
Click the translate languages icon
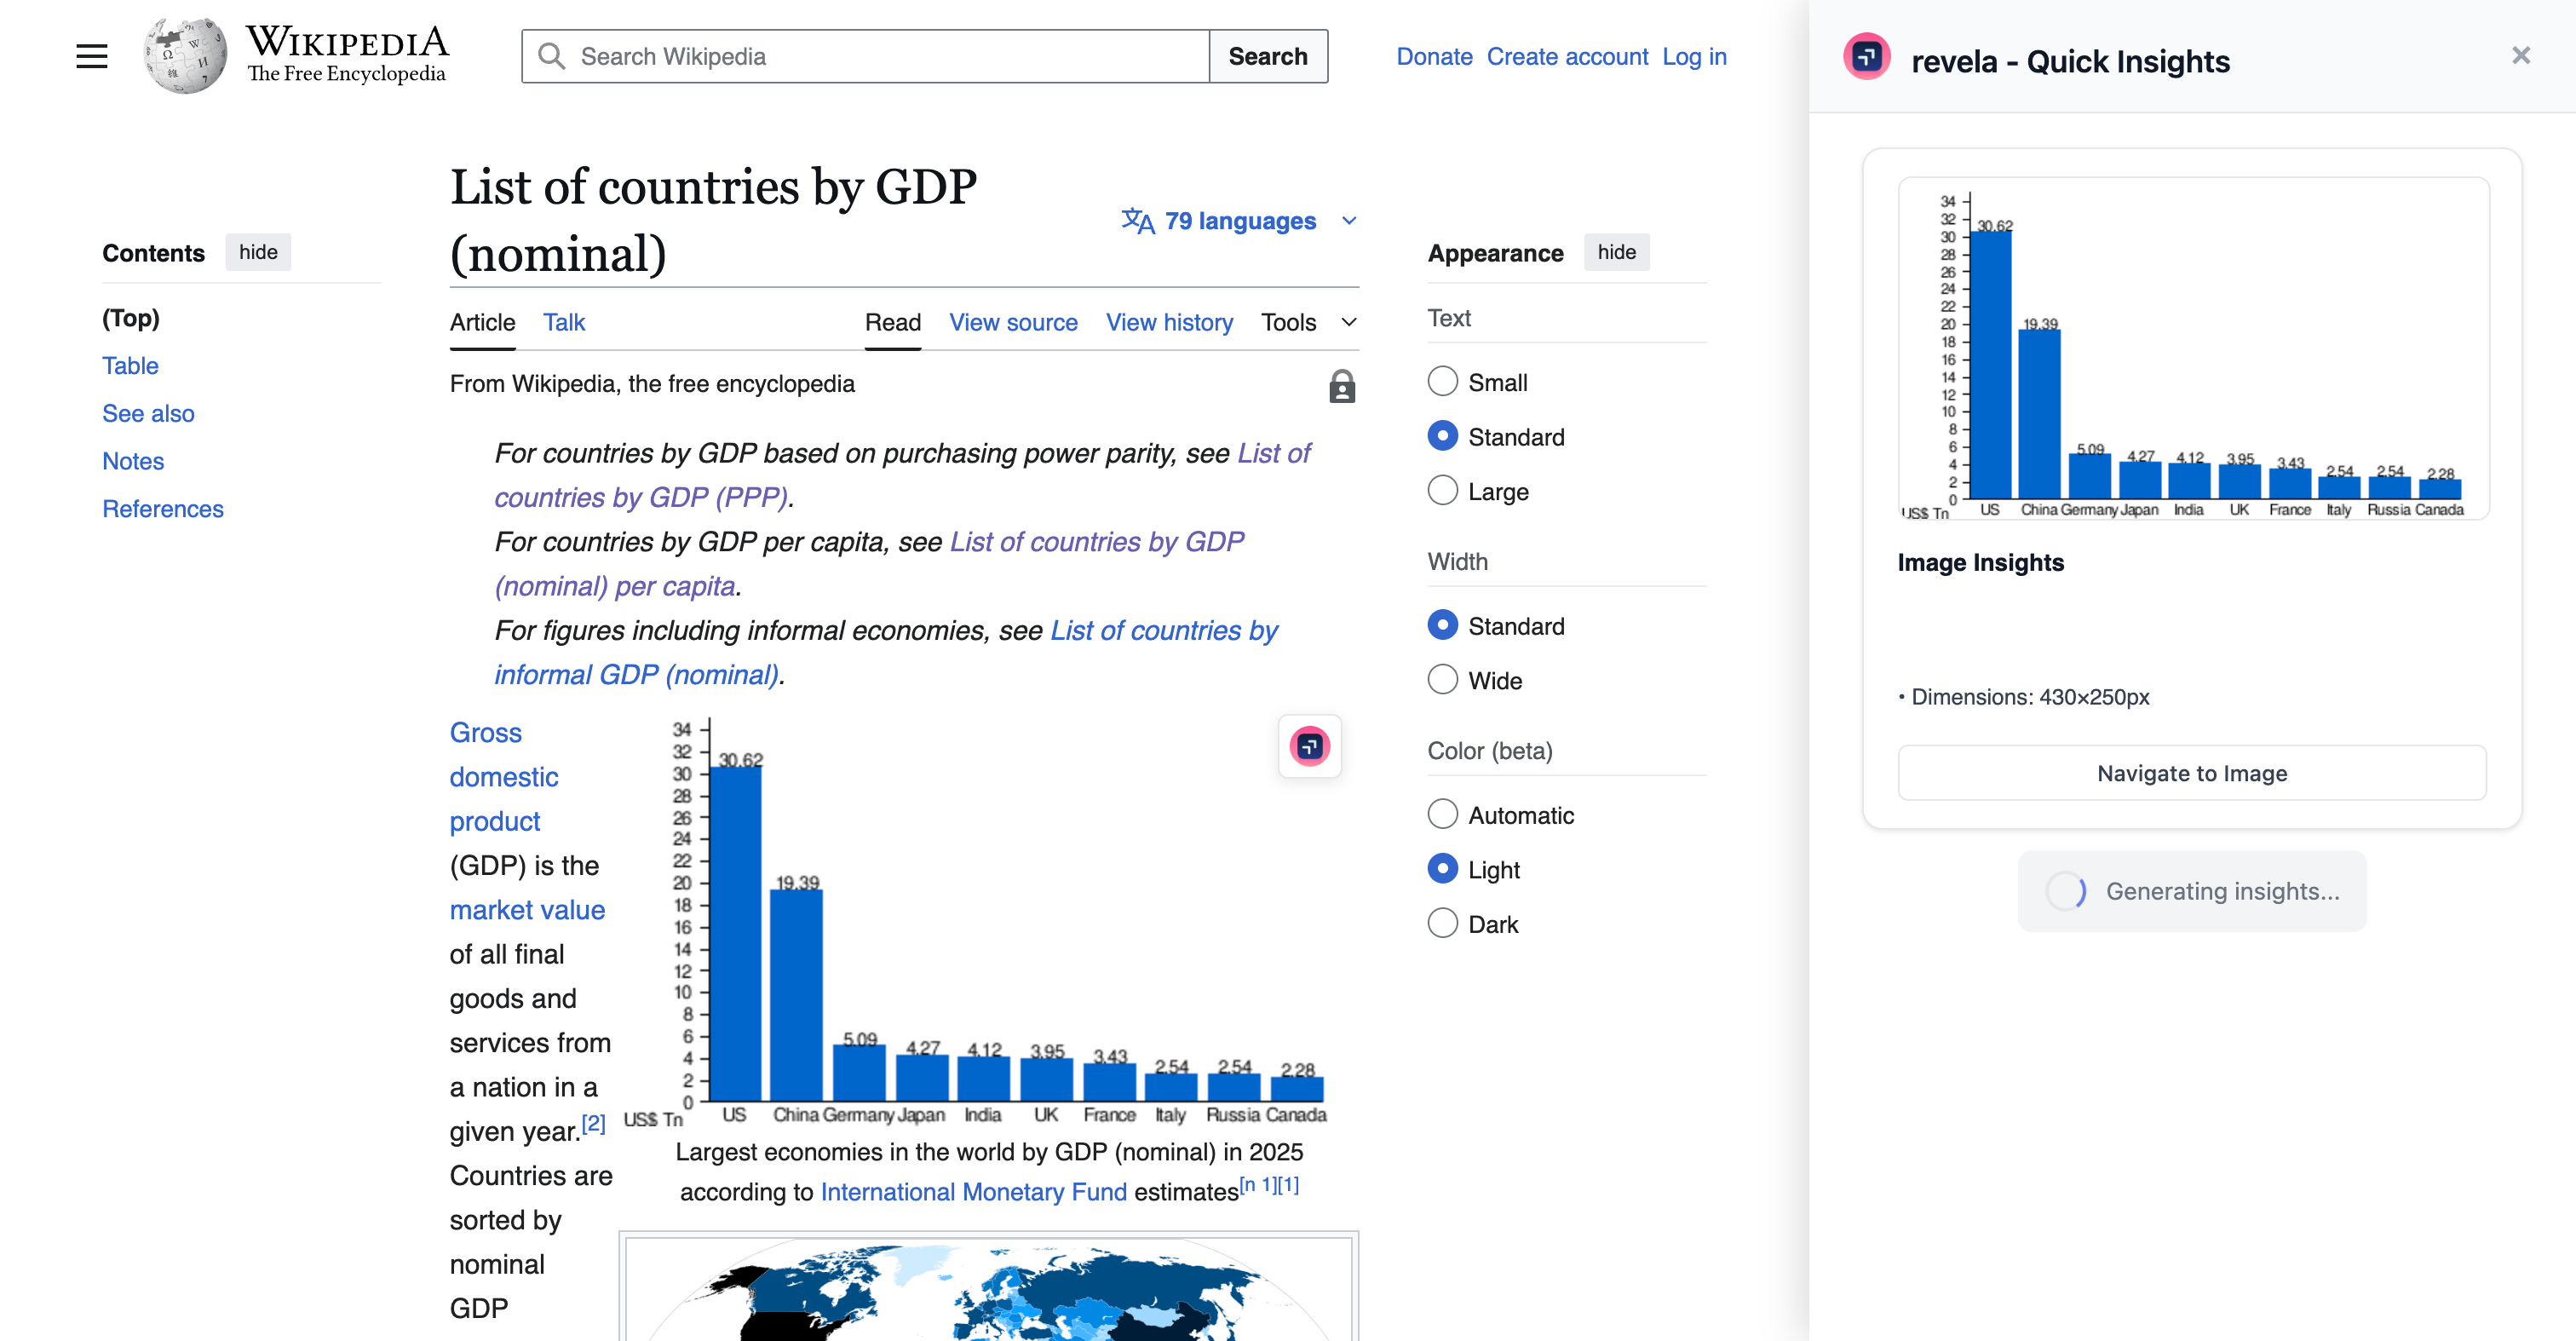click(x=1138, y=221)
